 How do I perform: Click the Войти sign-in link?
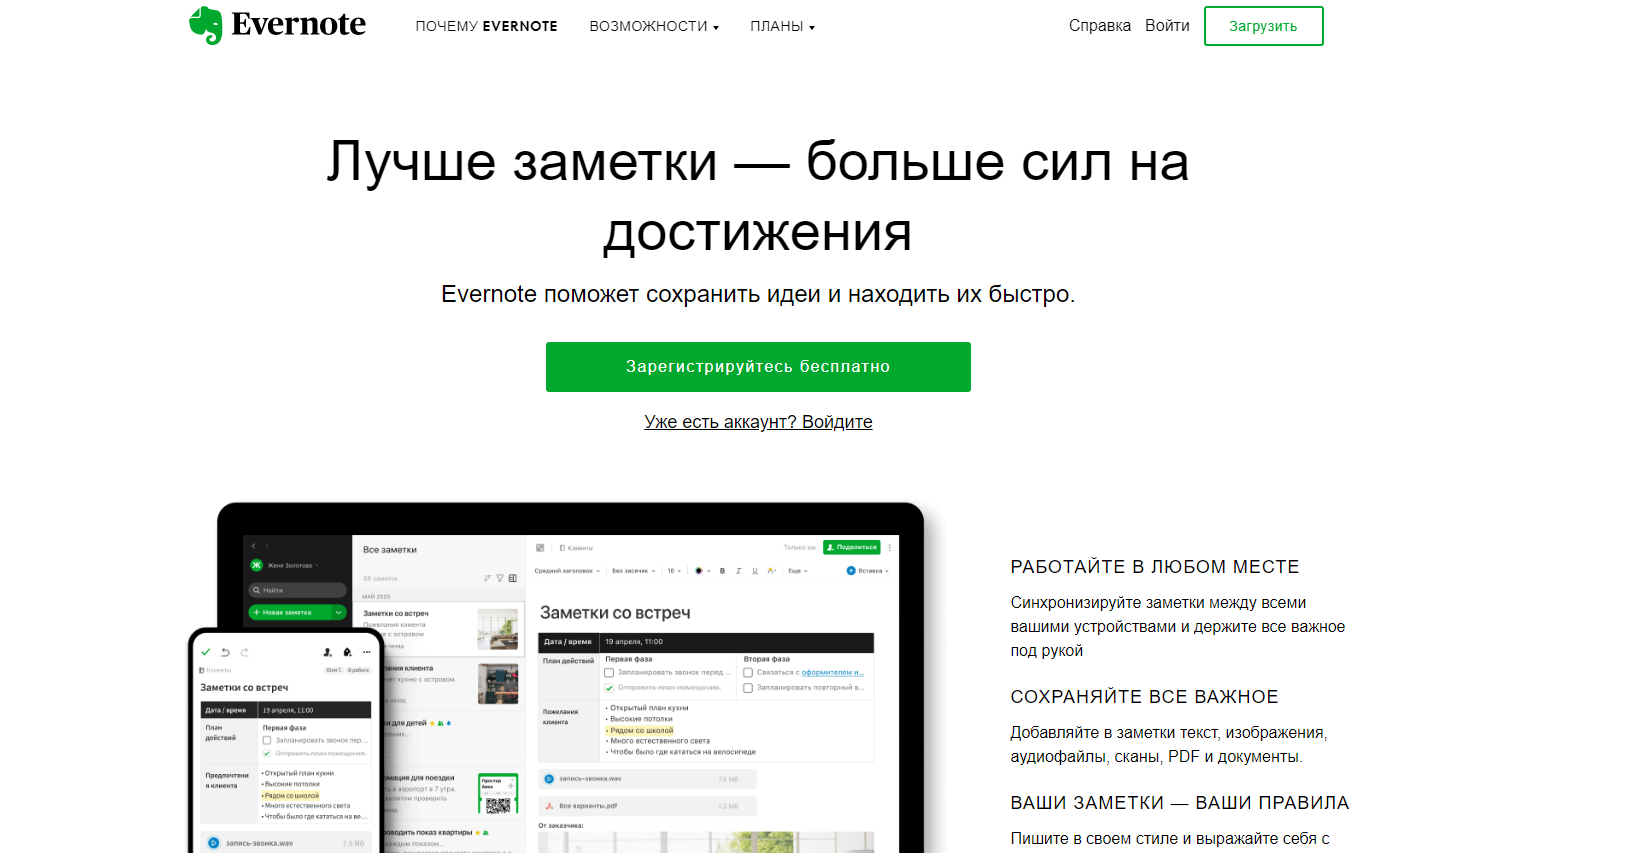pos(1167,26)
